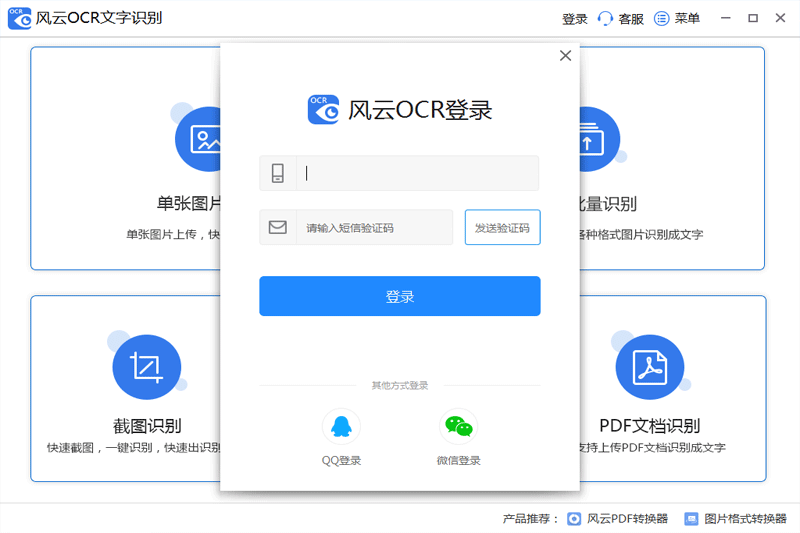Click the screenshot crop recognition icon
800x533 pixels.
(147, 367)
